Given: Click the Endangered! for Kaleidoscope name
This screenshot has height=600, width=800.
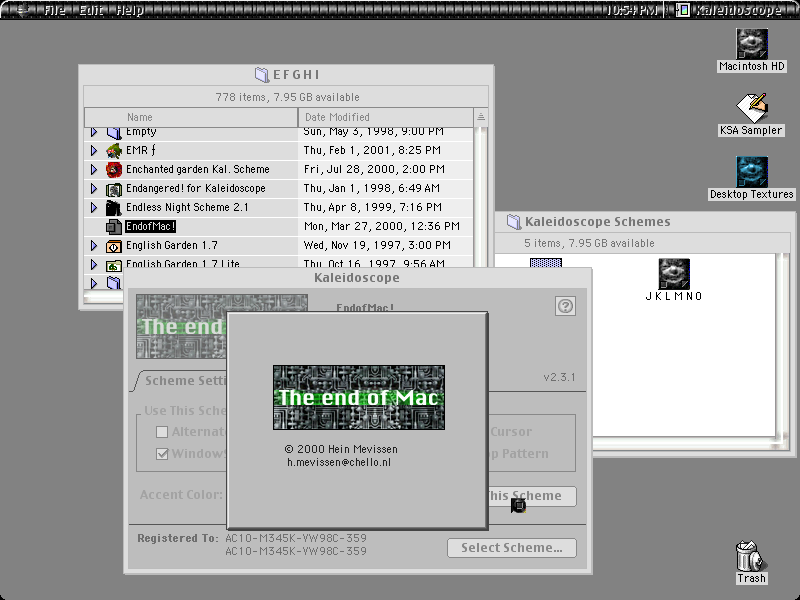Looking at the screenshot, I should 195,188.
